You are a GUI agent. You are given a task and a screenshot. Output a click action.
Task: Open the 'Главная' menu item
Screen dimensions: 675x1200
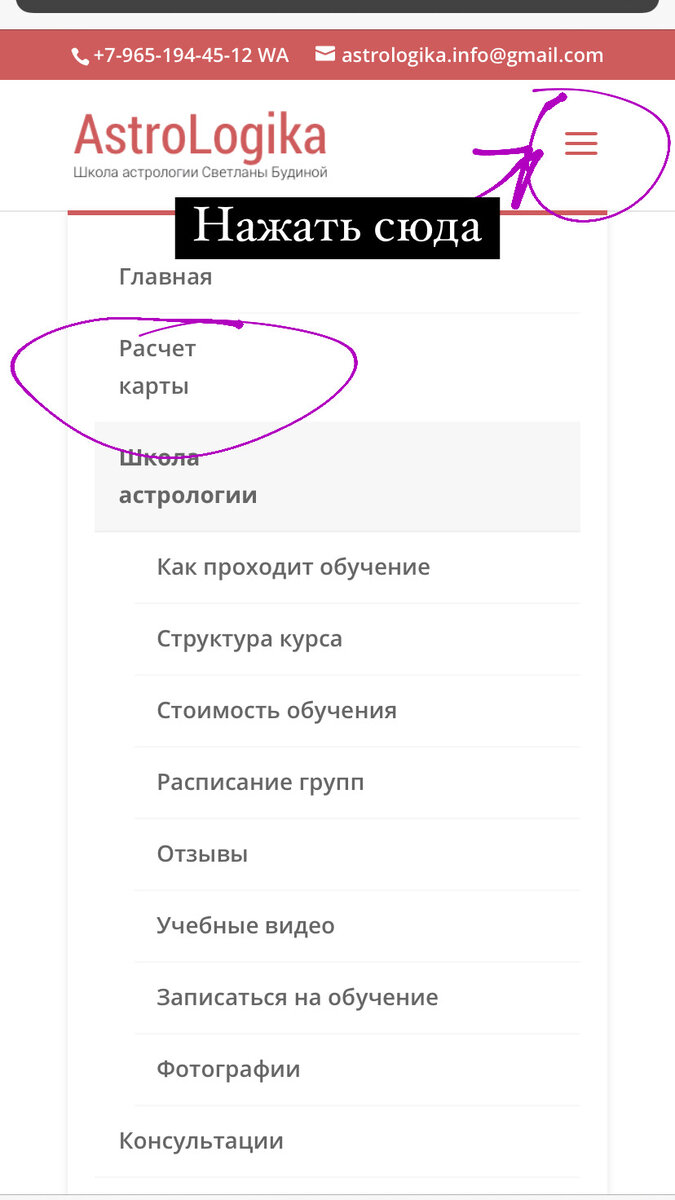(x=166, y=276)
